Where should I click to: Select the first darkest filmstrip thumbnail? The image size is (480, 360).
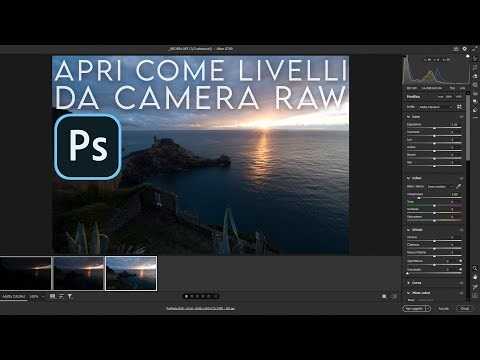26,273
